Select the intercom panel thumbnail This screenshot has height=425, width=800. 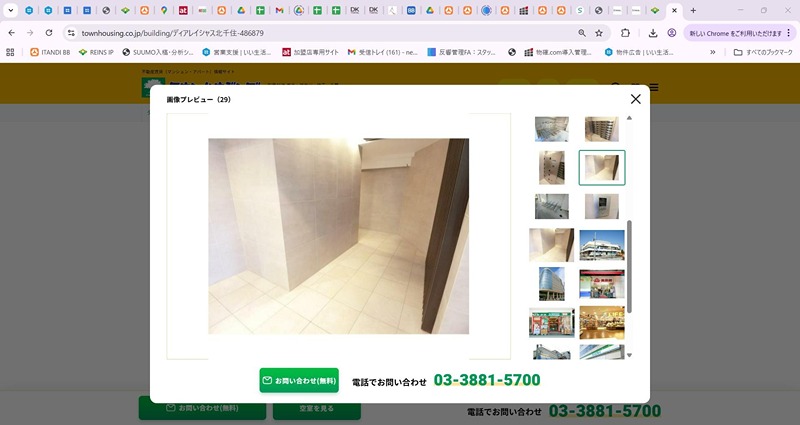[602, 206]
